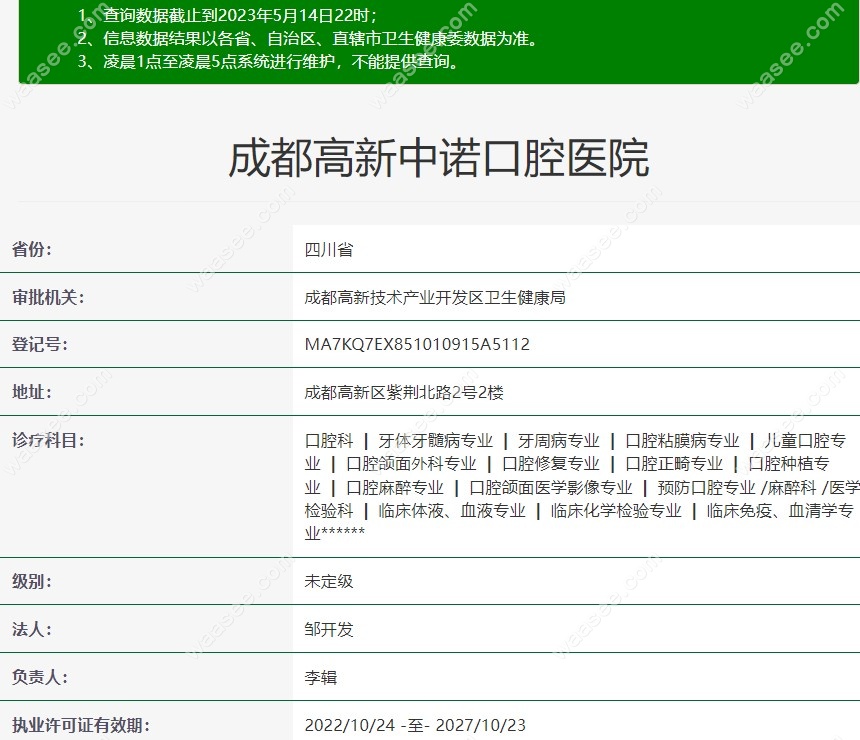Click the 省份 row label

coord(32,249)
